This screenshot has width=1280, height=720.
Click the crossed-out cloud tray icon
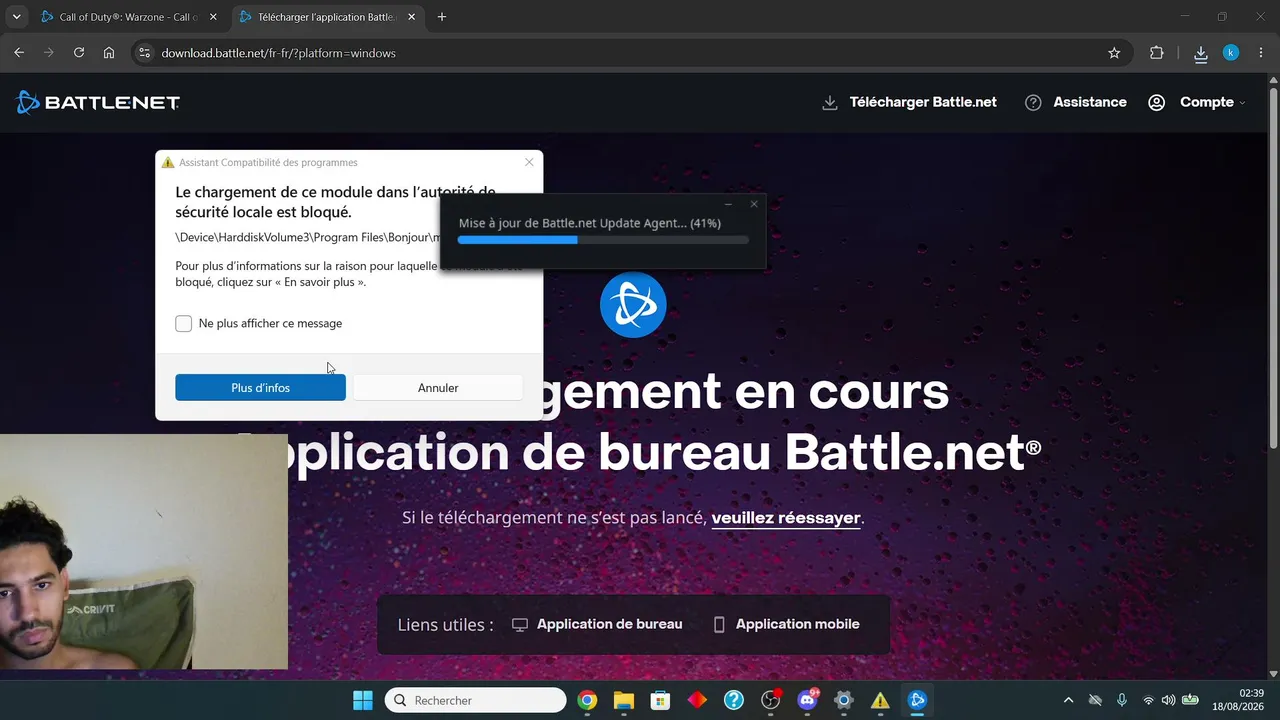[x=1095, y=700]
